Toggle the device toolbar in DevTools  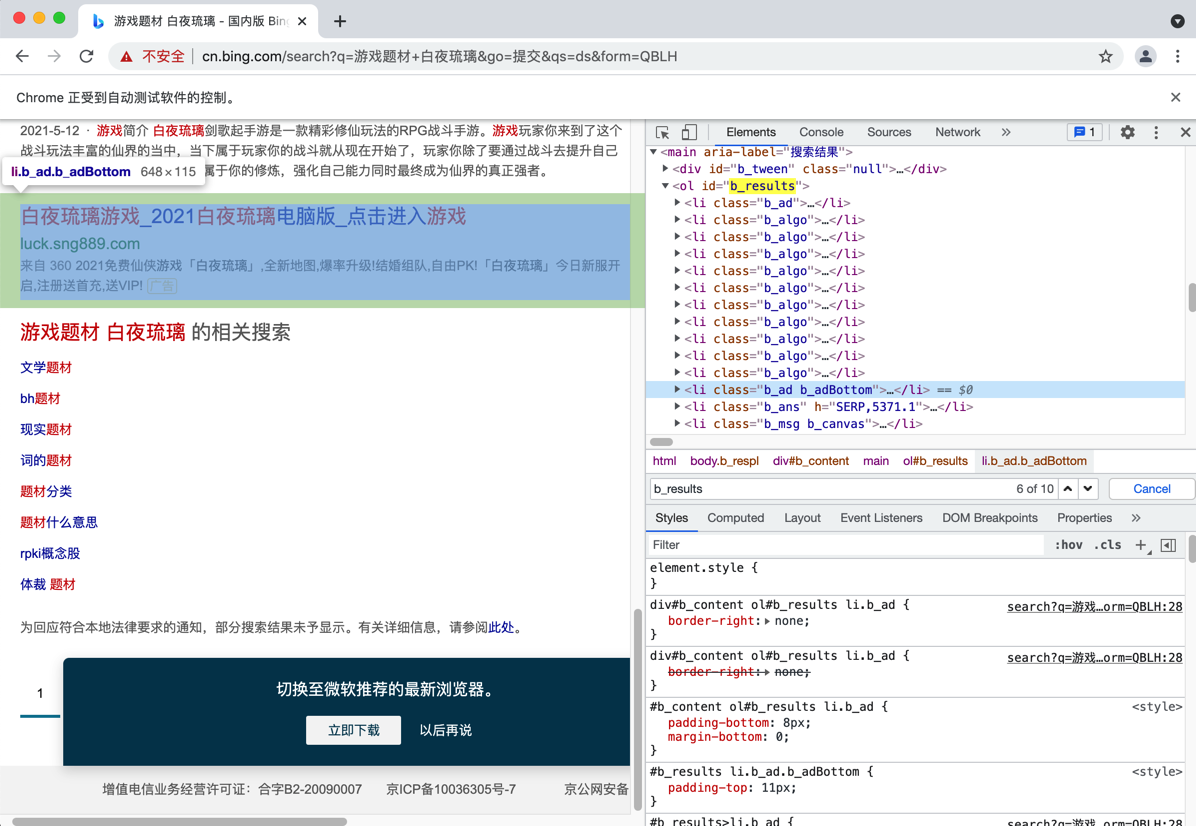pos(689,132)
